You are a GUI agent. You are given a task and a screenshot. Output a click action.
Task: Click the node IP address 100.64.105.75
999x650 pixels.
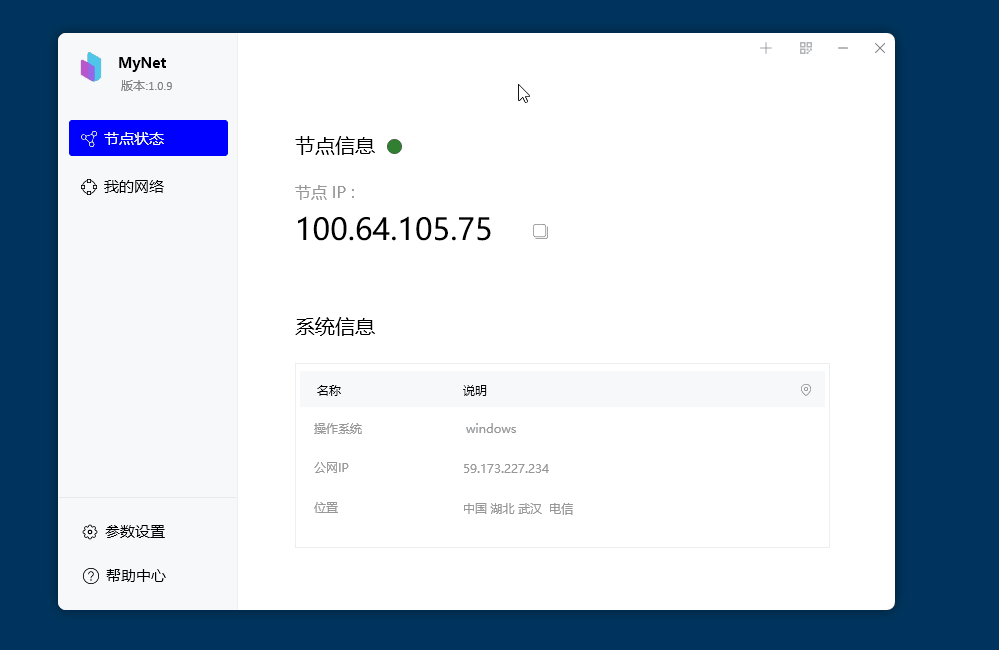click(x=393, y=230)
